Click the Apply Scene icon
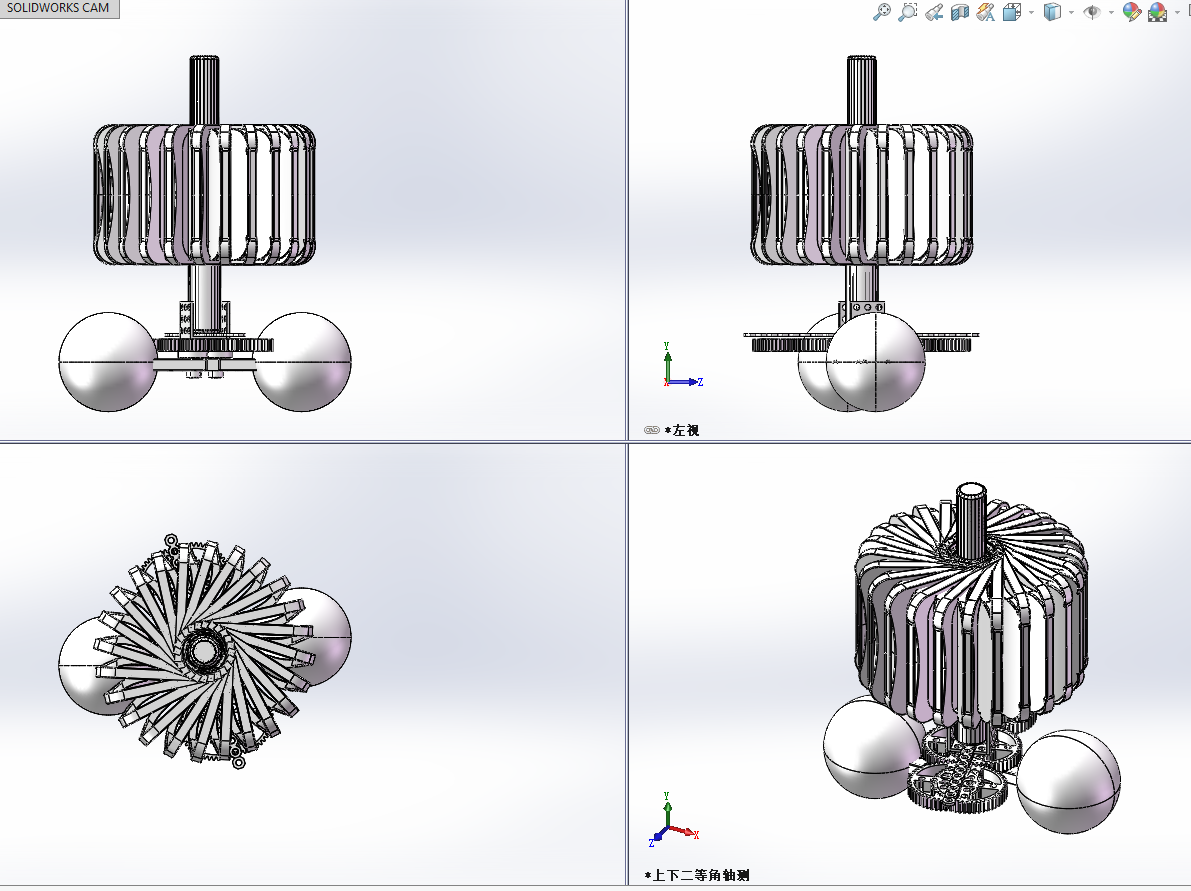Screen dimensions: 1191x891 tap(1158, 11)
